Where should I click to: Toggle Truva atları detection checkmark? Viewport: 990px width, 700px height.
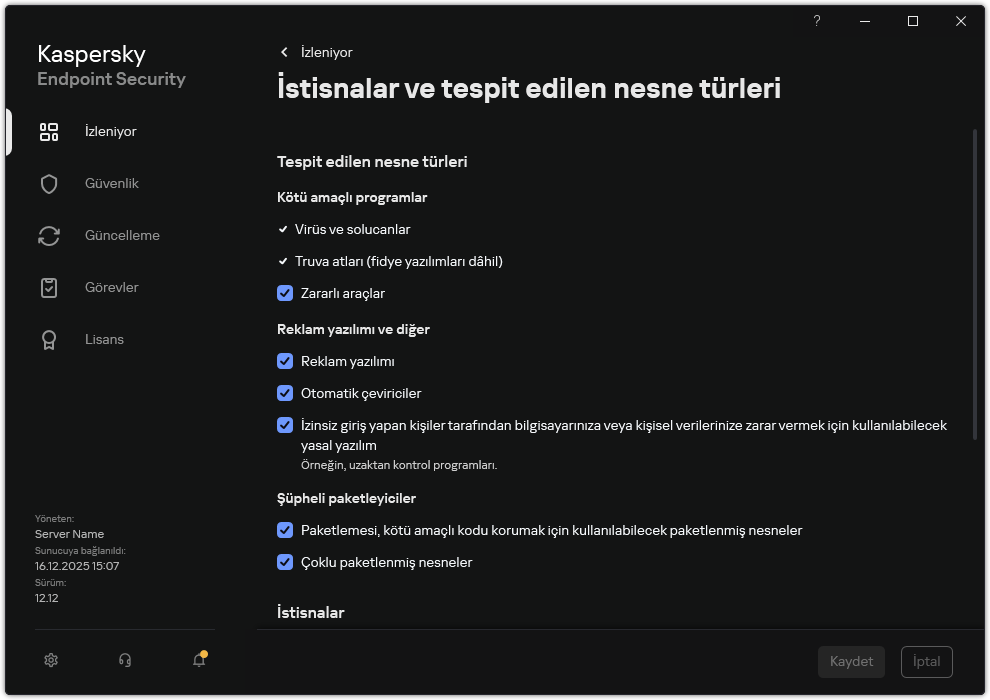point(283,261)
